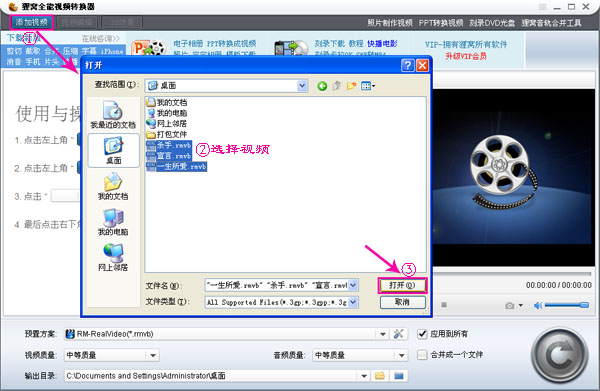Open 刻录DVD光盘 tool

tap(492, 23)
